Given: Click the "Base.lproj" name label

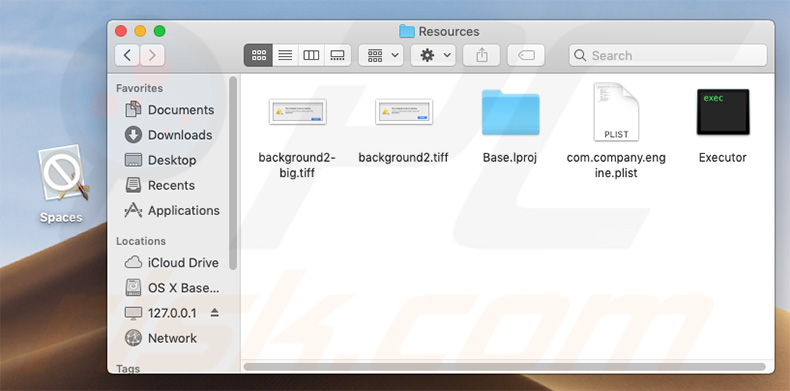Looking at the screenshot, I should click(x=510, y=158).
